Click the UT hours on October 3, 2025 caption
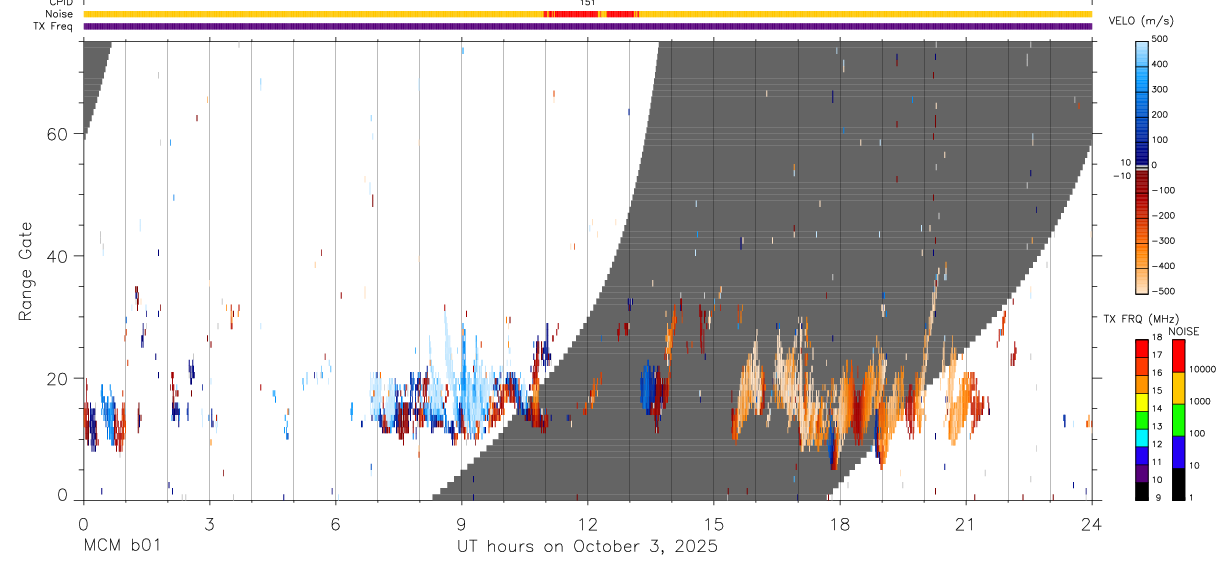The image size is (1228, 567). point(587,547)
